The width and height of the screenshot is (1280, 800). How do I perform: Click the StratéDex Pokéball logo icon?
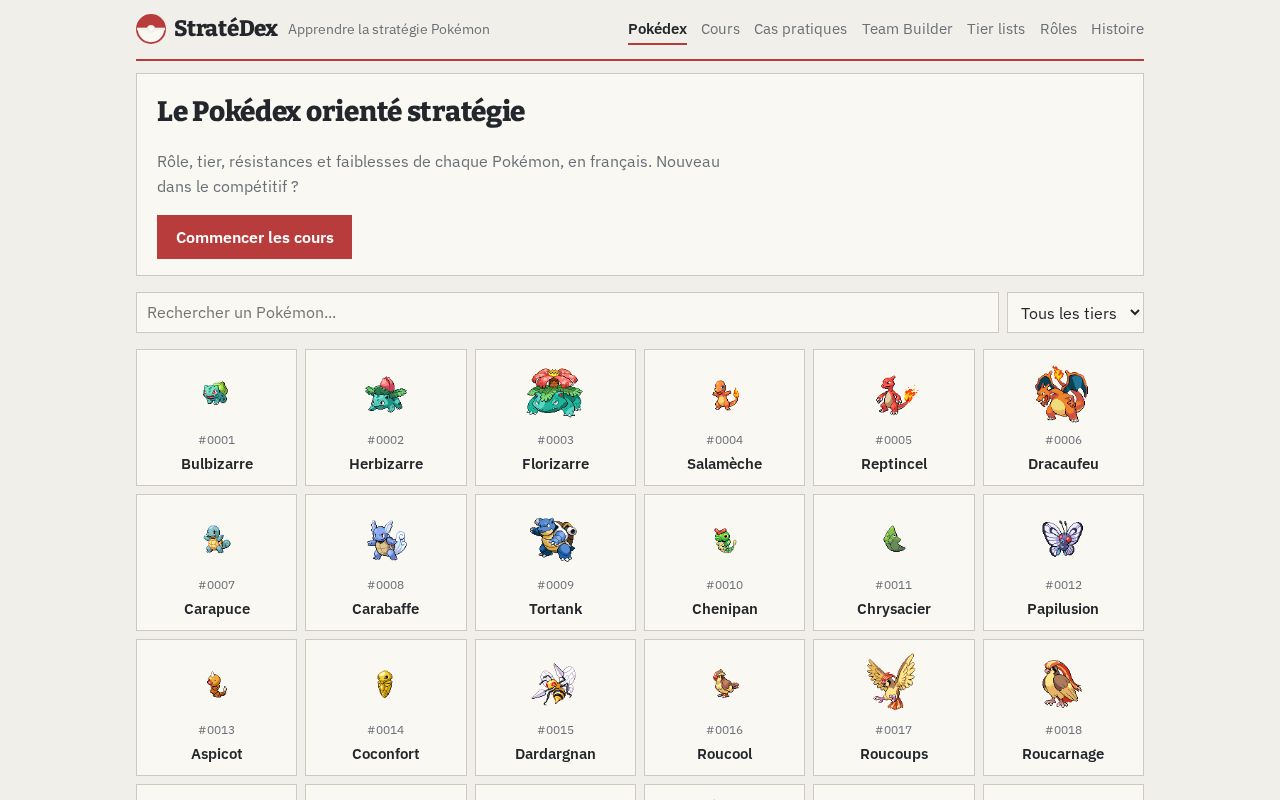(151, 29)
